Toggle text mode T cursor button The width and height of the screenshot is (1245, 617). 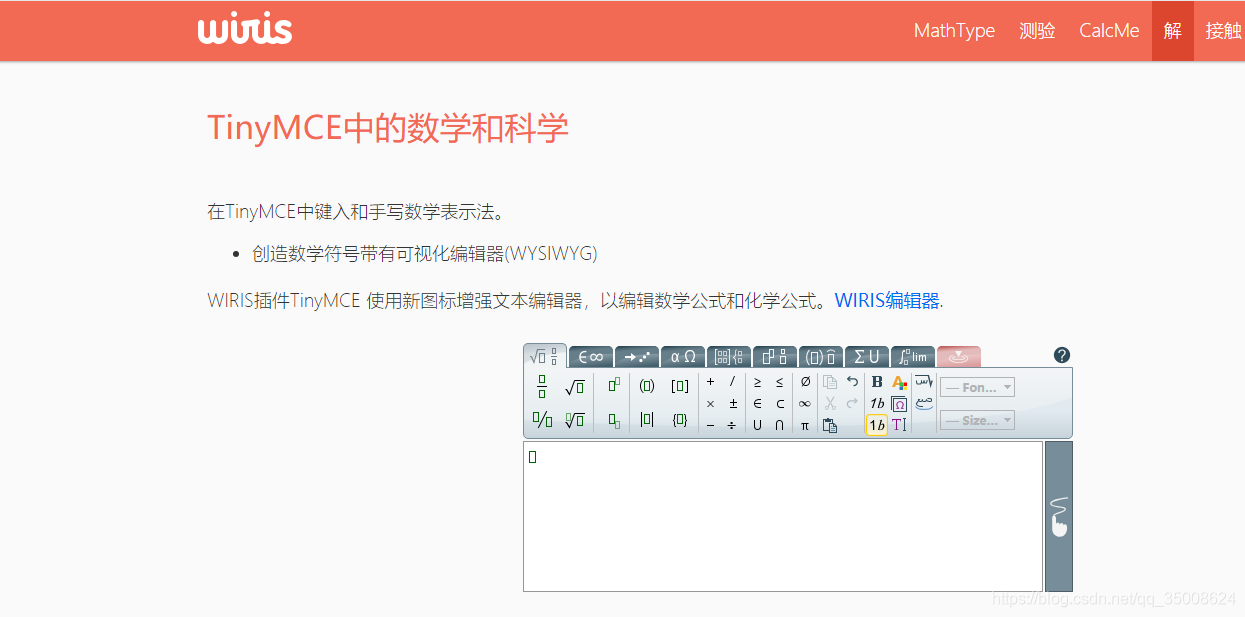click(x=900, y=425)
